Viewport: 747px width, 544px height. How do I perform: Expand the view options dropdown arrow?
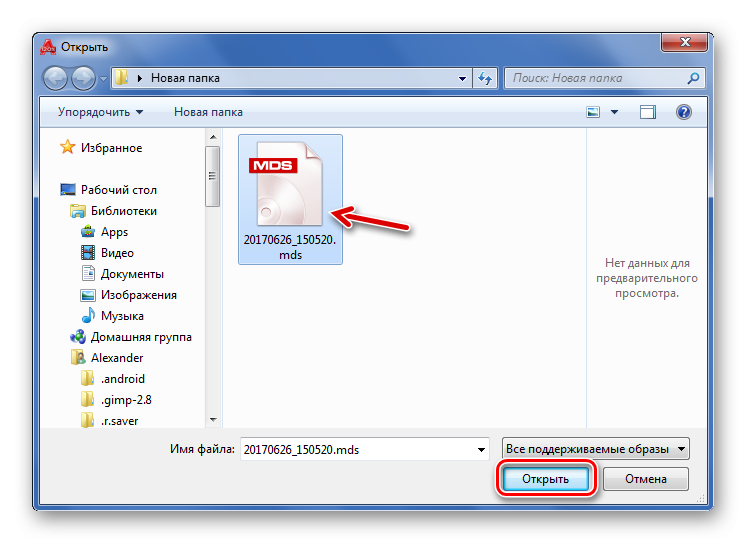coord(614,112)
